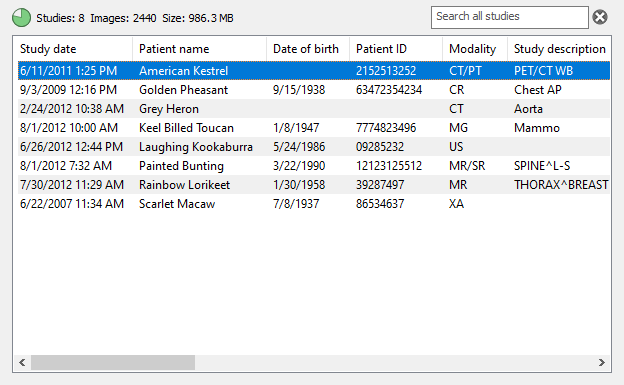This screenshot has height=385, width=624.
Task: Click date of birth 9/15/1938
Action: click(x=299, y=90)
